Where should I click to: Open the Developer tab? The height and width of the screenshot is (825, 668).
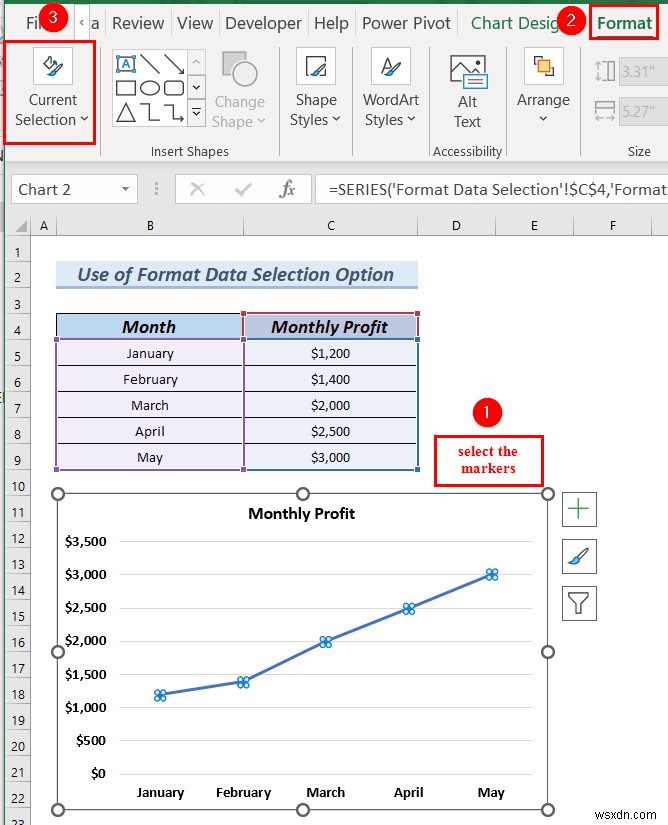point(263,23)
